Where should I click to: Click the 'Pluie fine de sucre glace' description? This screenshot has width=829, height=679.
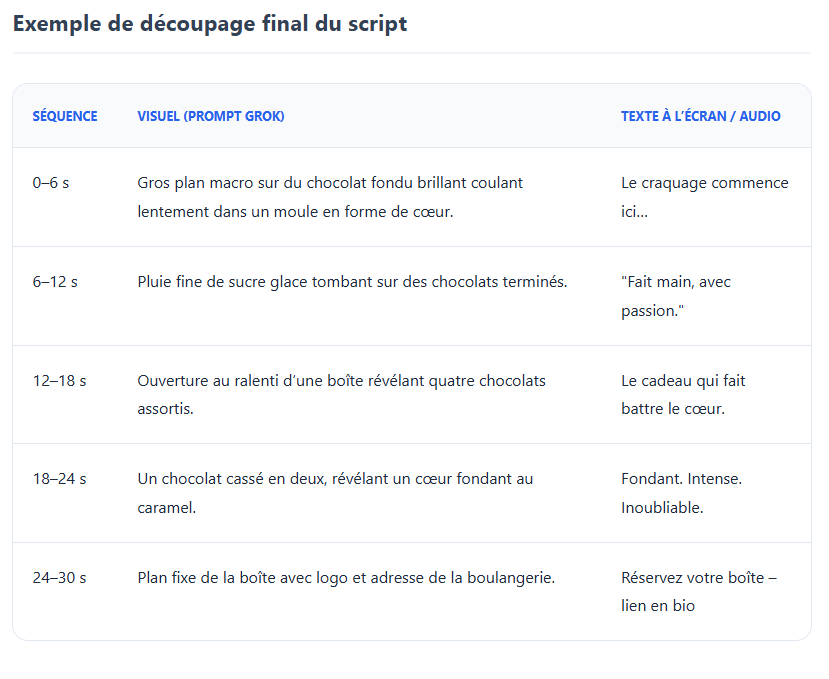point(352,282)
